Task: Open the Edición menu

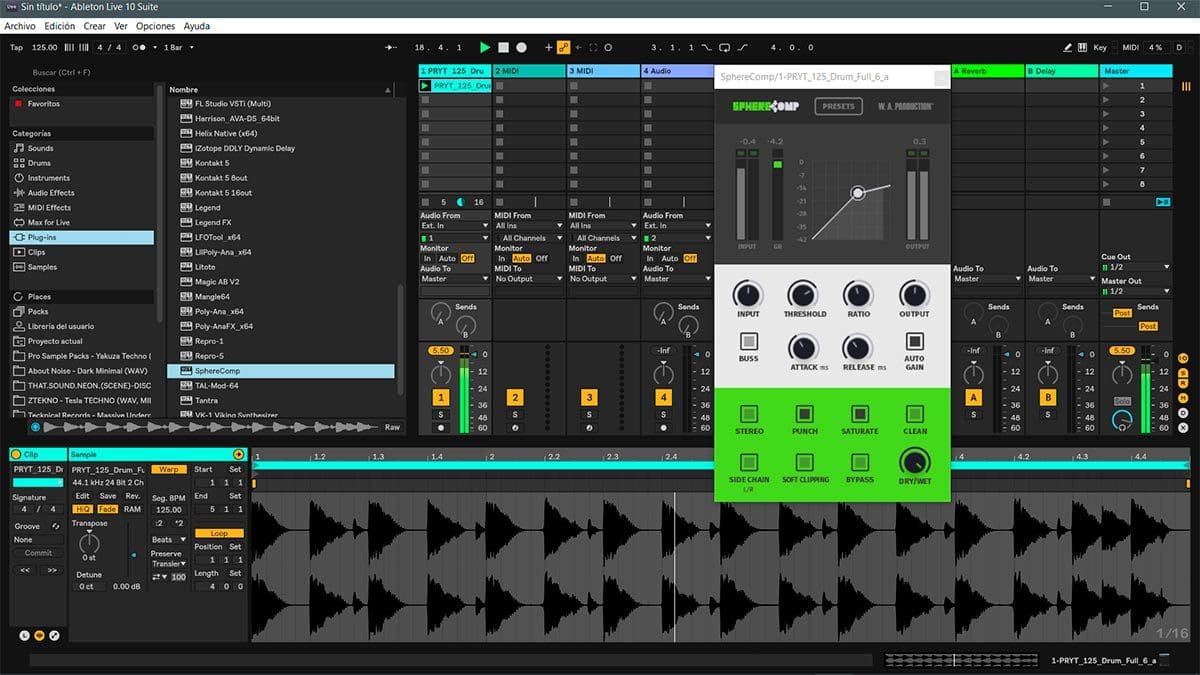Action: (59, 26)
